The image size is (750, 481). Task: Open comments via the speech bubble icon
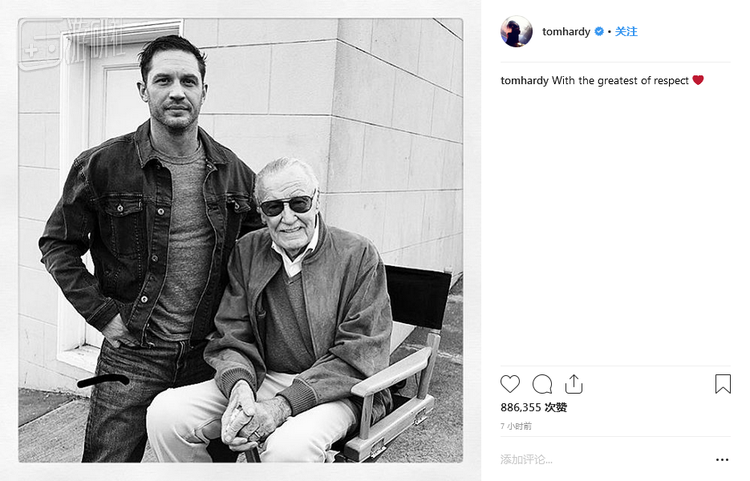click(x=542, y=384)
